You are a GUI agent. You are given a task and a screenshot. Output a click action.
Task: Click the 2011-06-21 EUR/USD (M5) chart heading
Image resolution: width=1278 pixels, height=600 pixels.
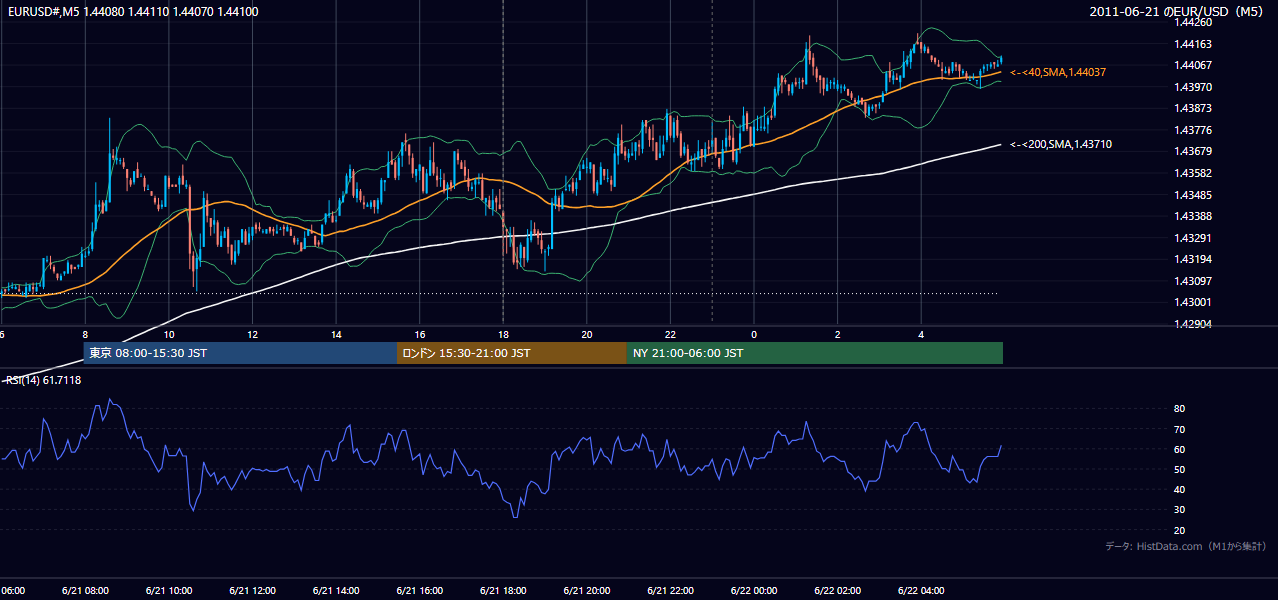pyautogui.click(x=1178, y=11)
